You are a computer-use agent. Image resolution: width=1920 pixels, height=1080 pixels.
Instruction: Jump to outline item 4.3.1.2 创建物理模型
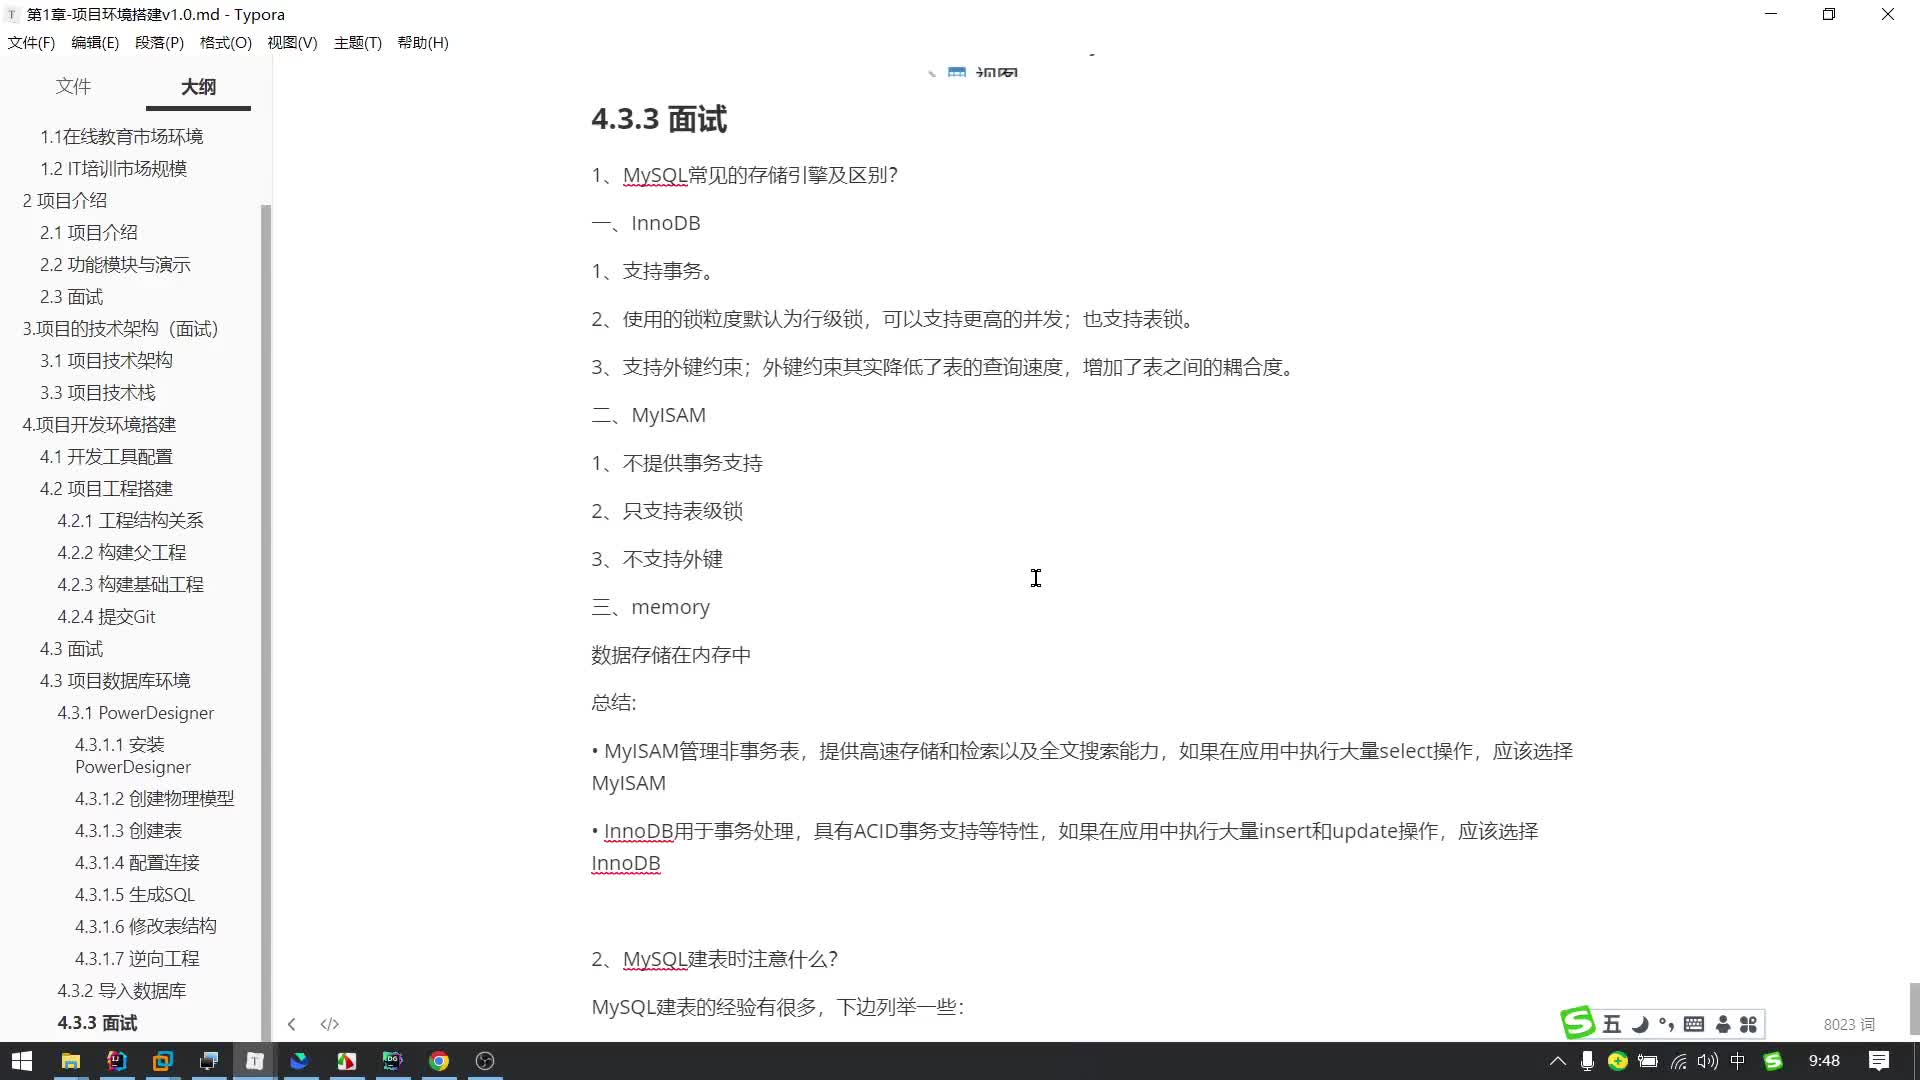point(154,799)
